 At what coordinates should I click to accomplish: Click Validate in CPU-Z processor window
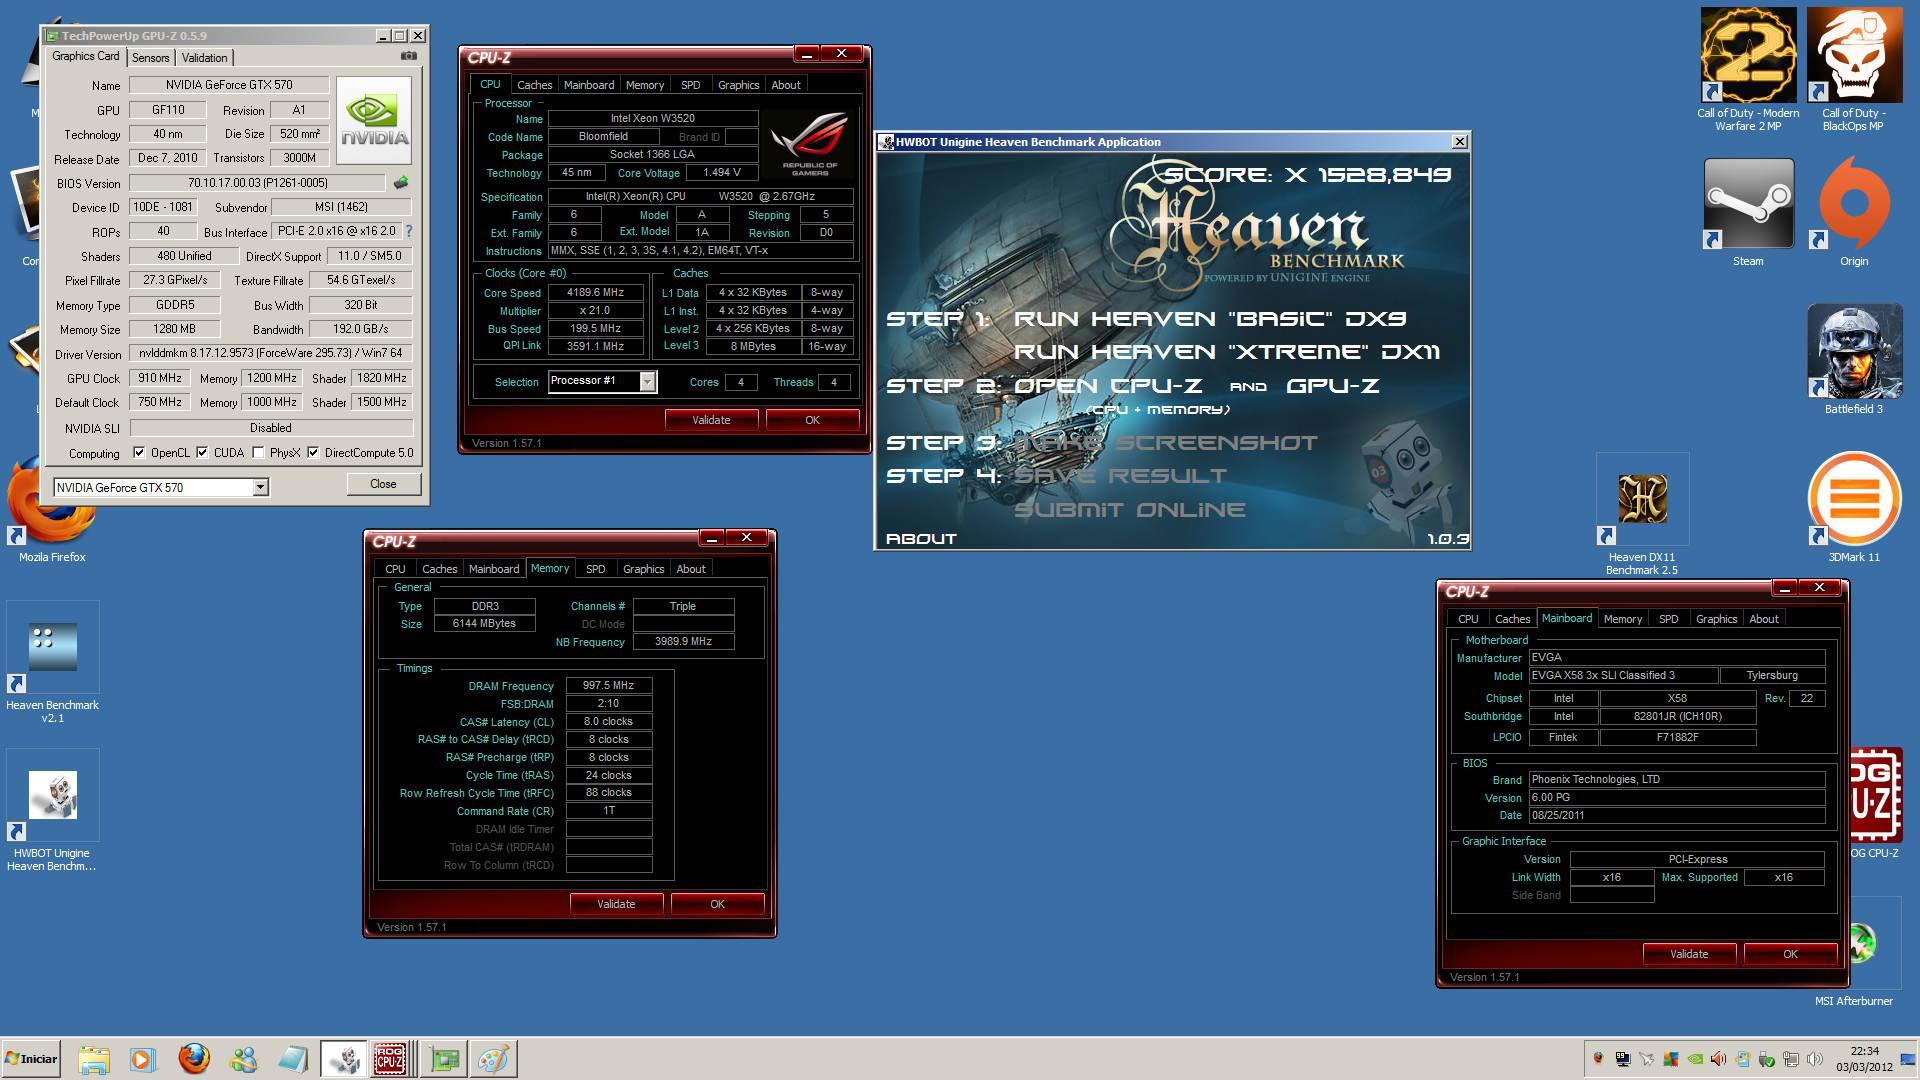[711, 420]
